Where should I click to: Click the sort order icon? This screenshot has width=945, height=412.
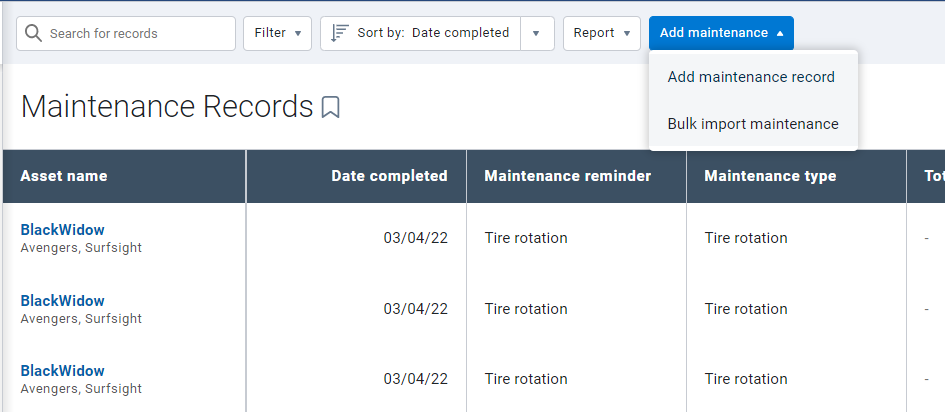coord(340,33)
